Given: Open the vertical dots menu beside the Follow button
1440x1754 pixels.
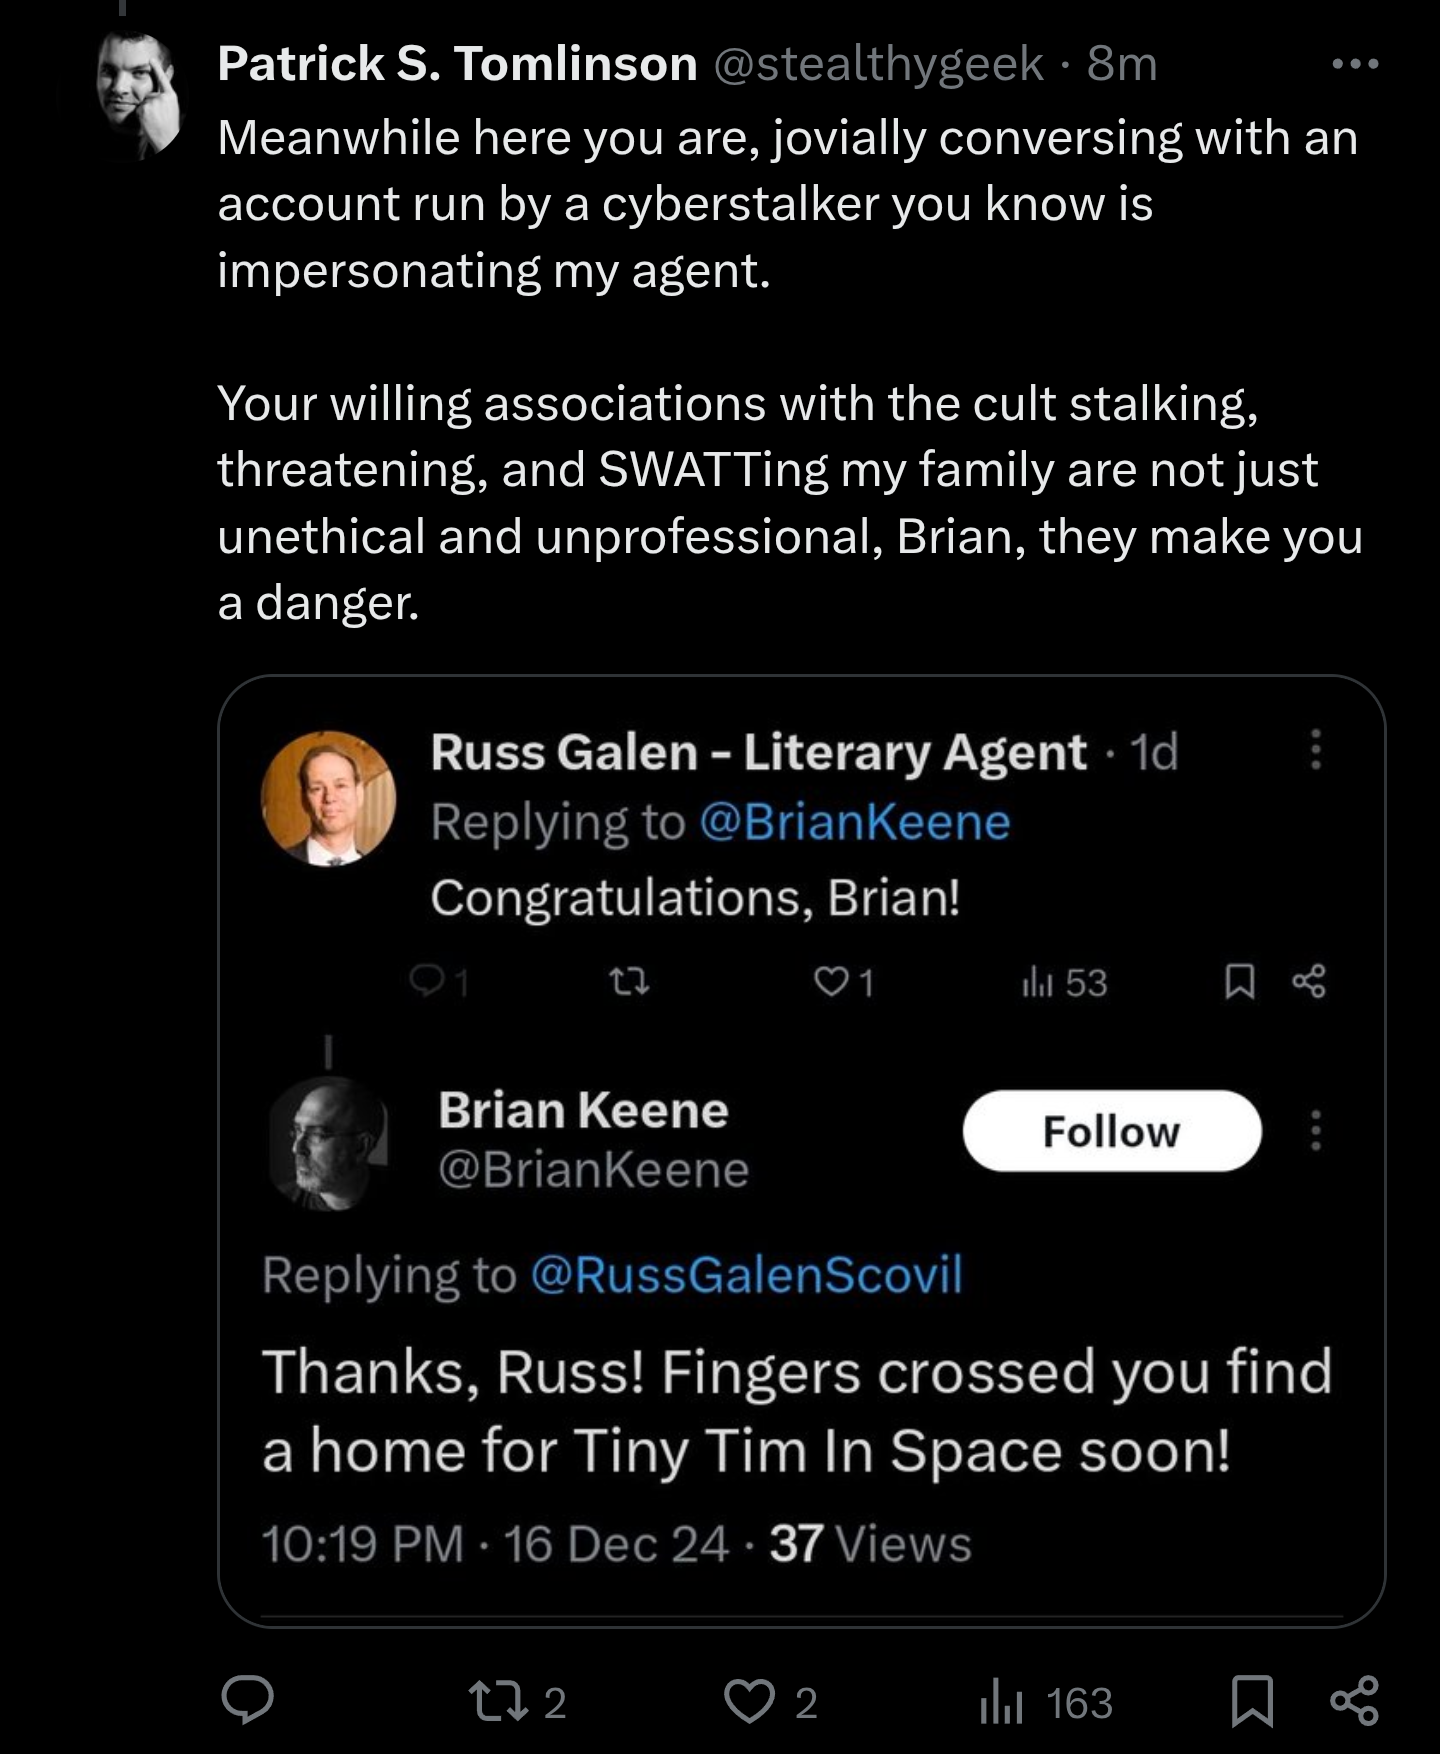Looking at the screenshot, I should tap(1316, 1131).
